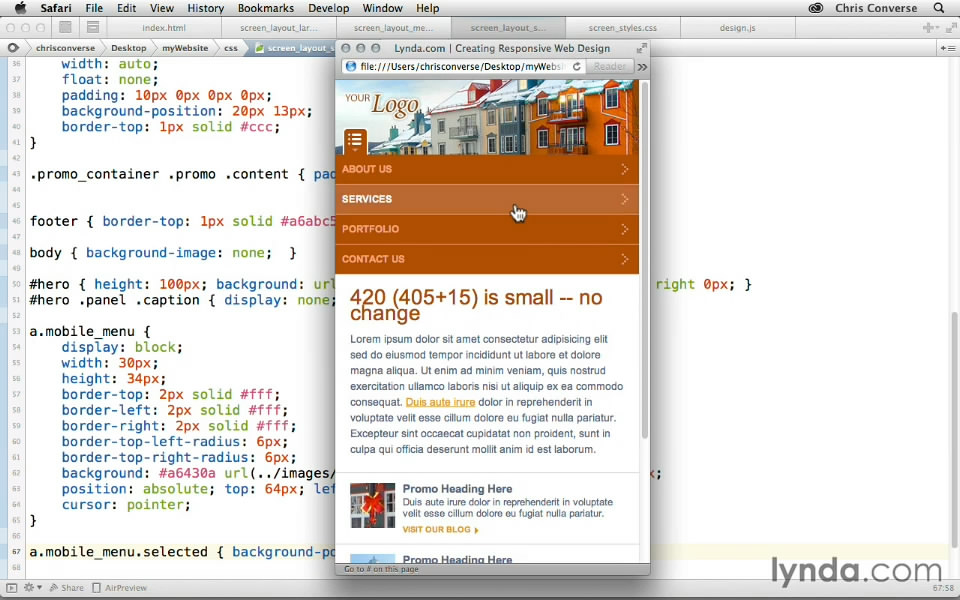The image size is (960, 600).
Task: Select css folder in the path bar
Action: tap(230, 48)
